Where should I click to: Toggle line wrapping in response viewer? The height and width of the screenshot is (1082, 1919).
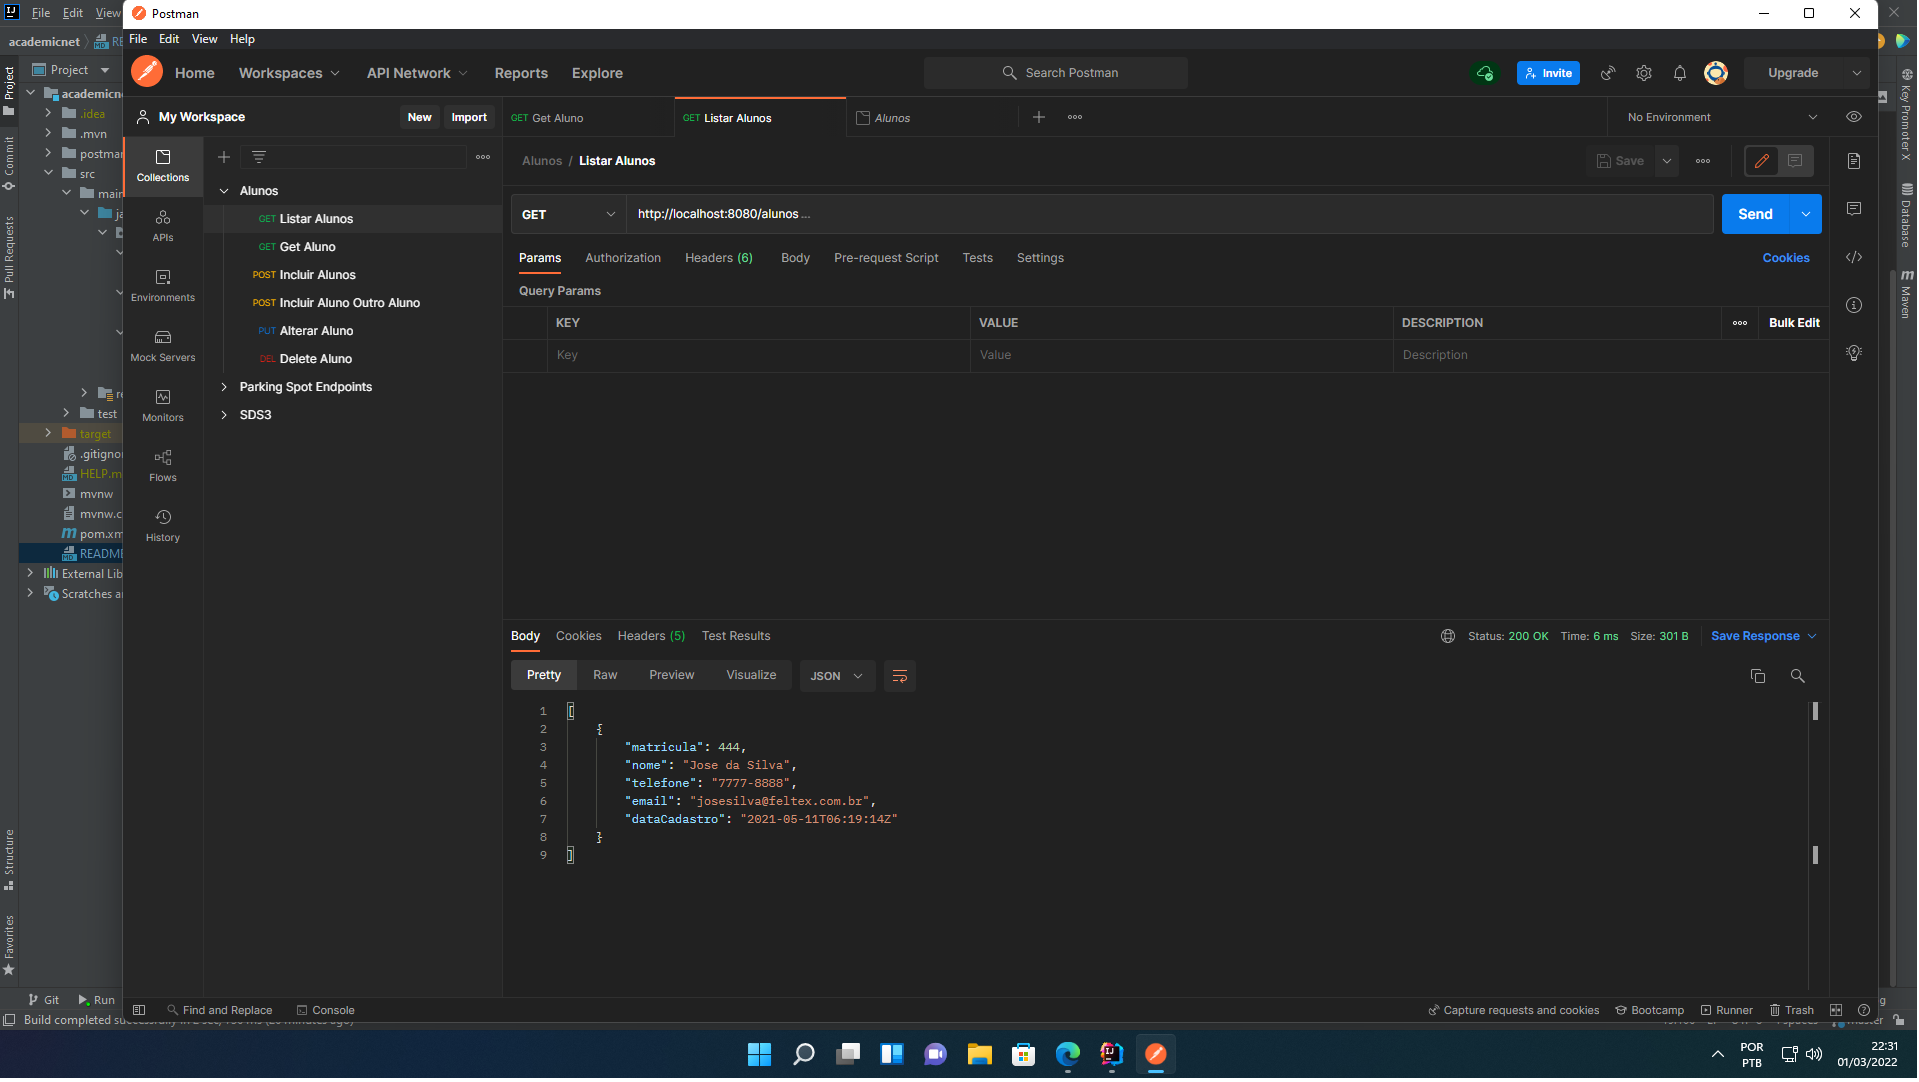(899, 676)
